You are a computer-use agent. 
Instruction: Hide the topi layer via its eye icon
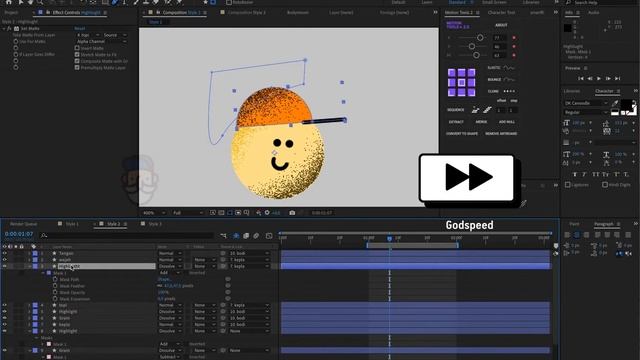[4, 305]
